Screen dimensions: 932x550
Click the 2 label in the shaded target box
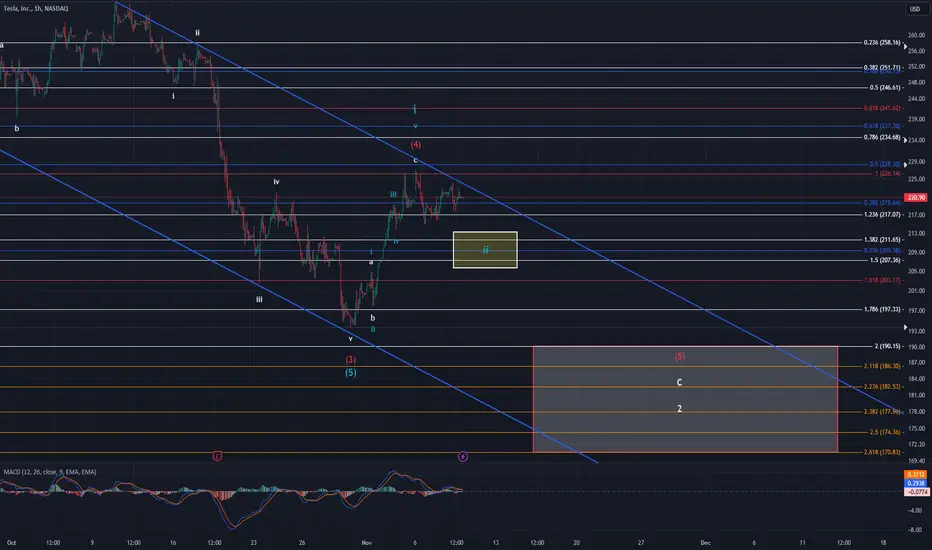(x=679, y=408)
